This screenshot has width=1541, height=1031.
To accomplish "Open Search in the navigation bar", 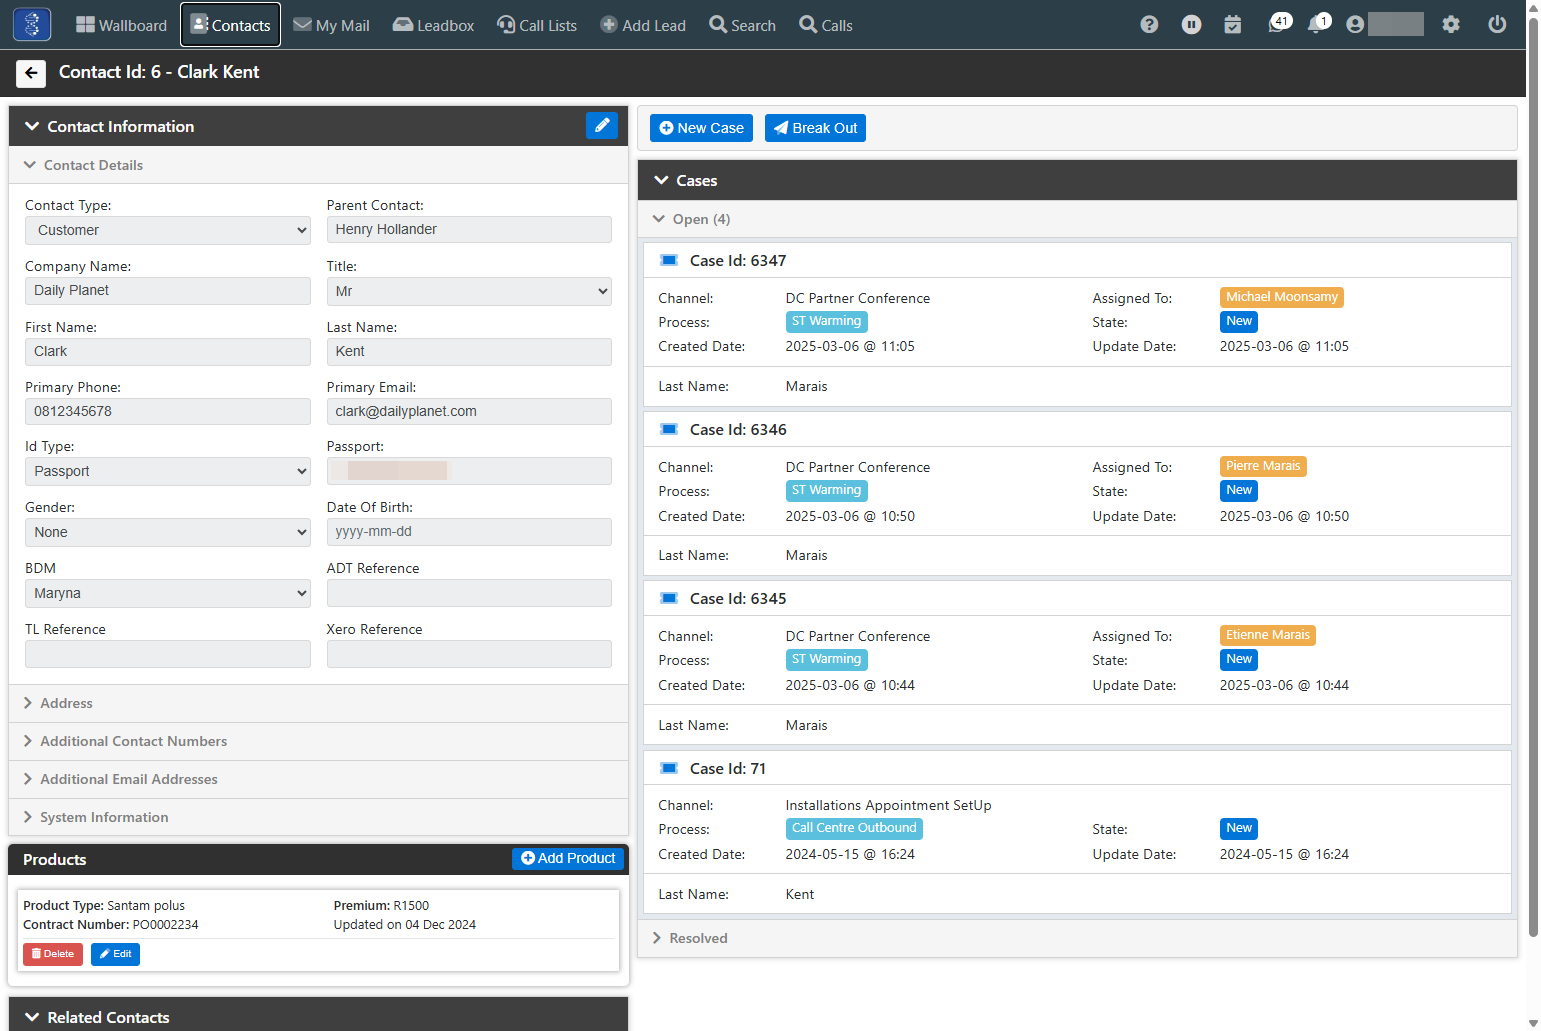I will tap(742, 25).
